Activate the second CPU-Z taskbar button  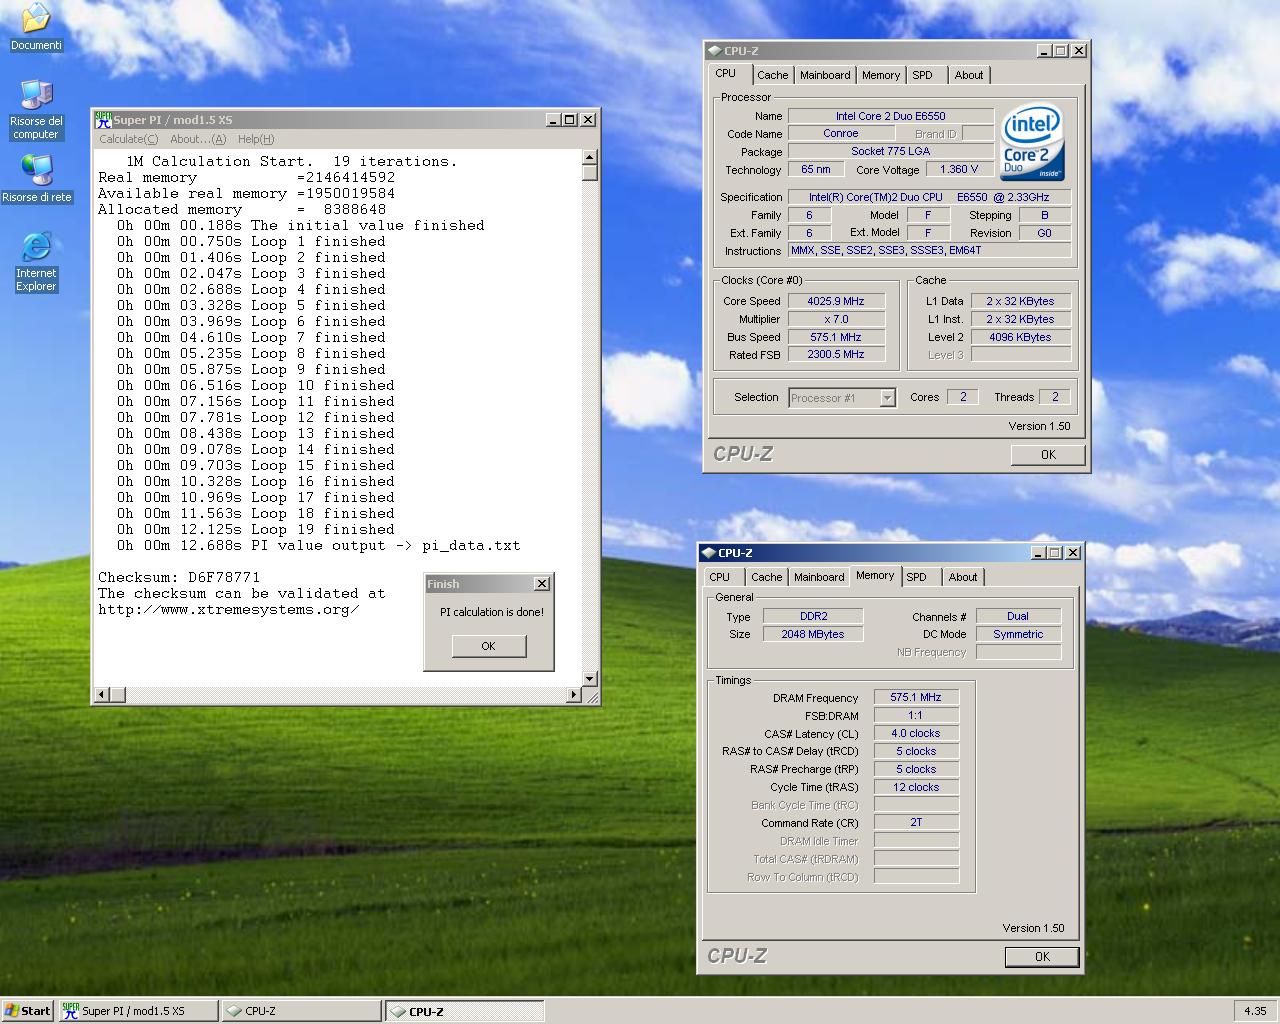pos(465,1010)
